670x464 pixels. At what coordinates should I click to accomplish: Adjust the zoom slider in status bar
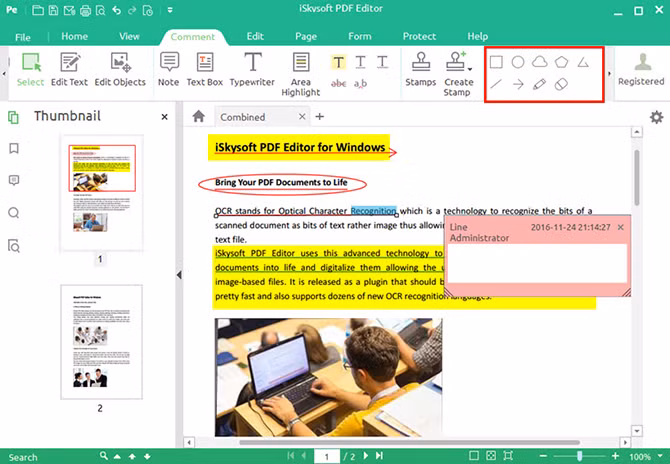[x=580, y=456]
